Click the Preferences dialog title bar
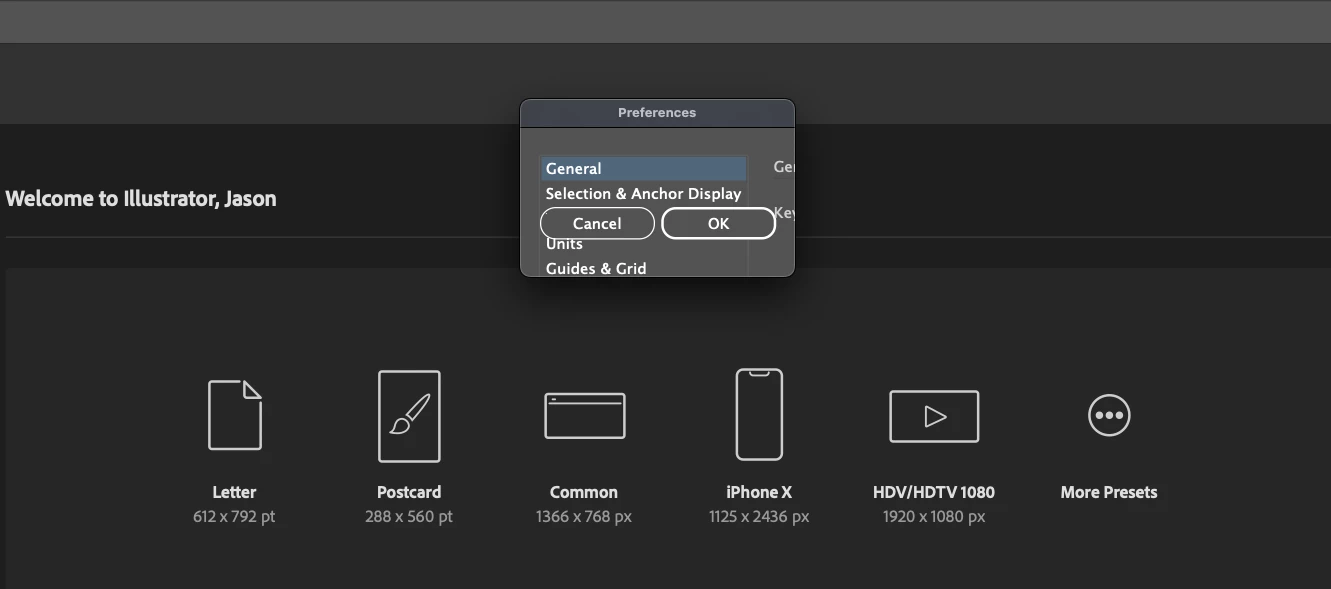This screenshot has height=589, width=1331. point(657,113)
